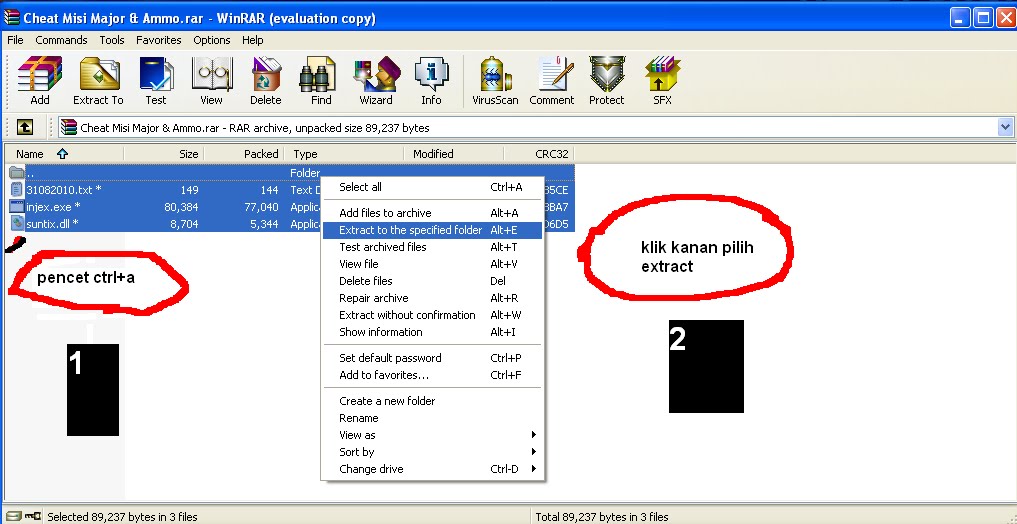Sort by the Size column header
This screenshot has height=524, width=1017.
[x=163, y=154]
